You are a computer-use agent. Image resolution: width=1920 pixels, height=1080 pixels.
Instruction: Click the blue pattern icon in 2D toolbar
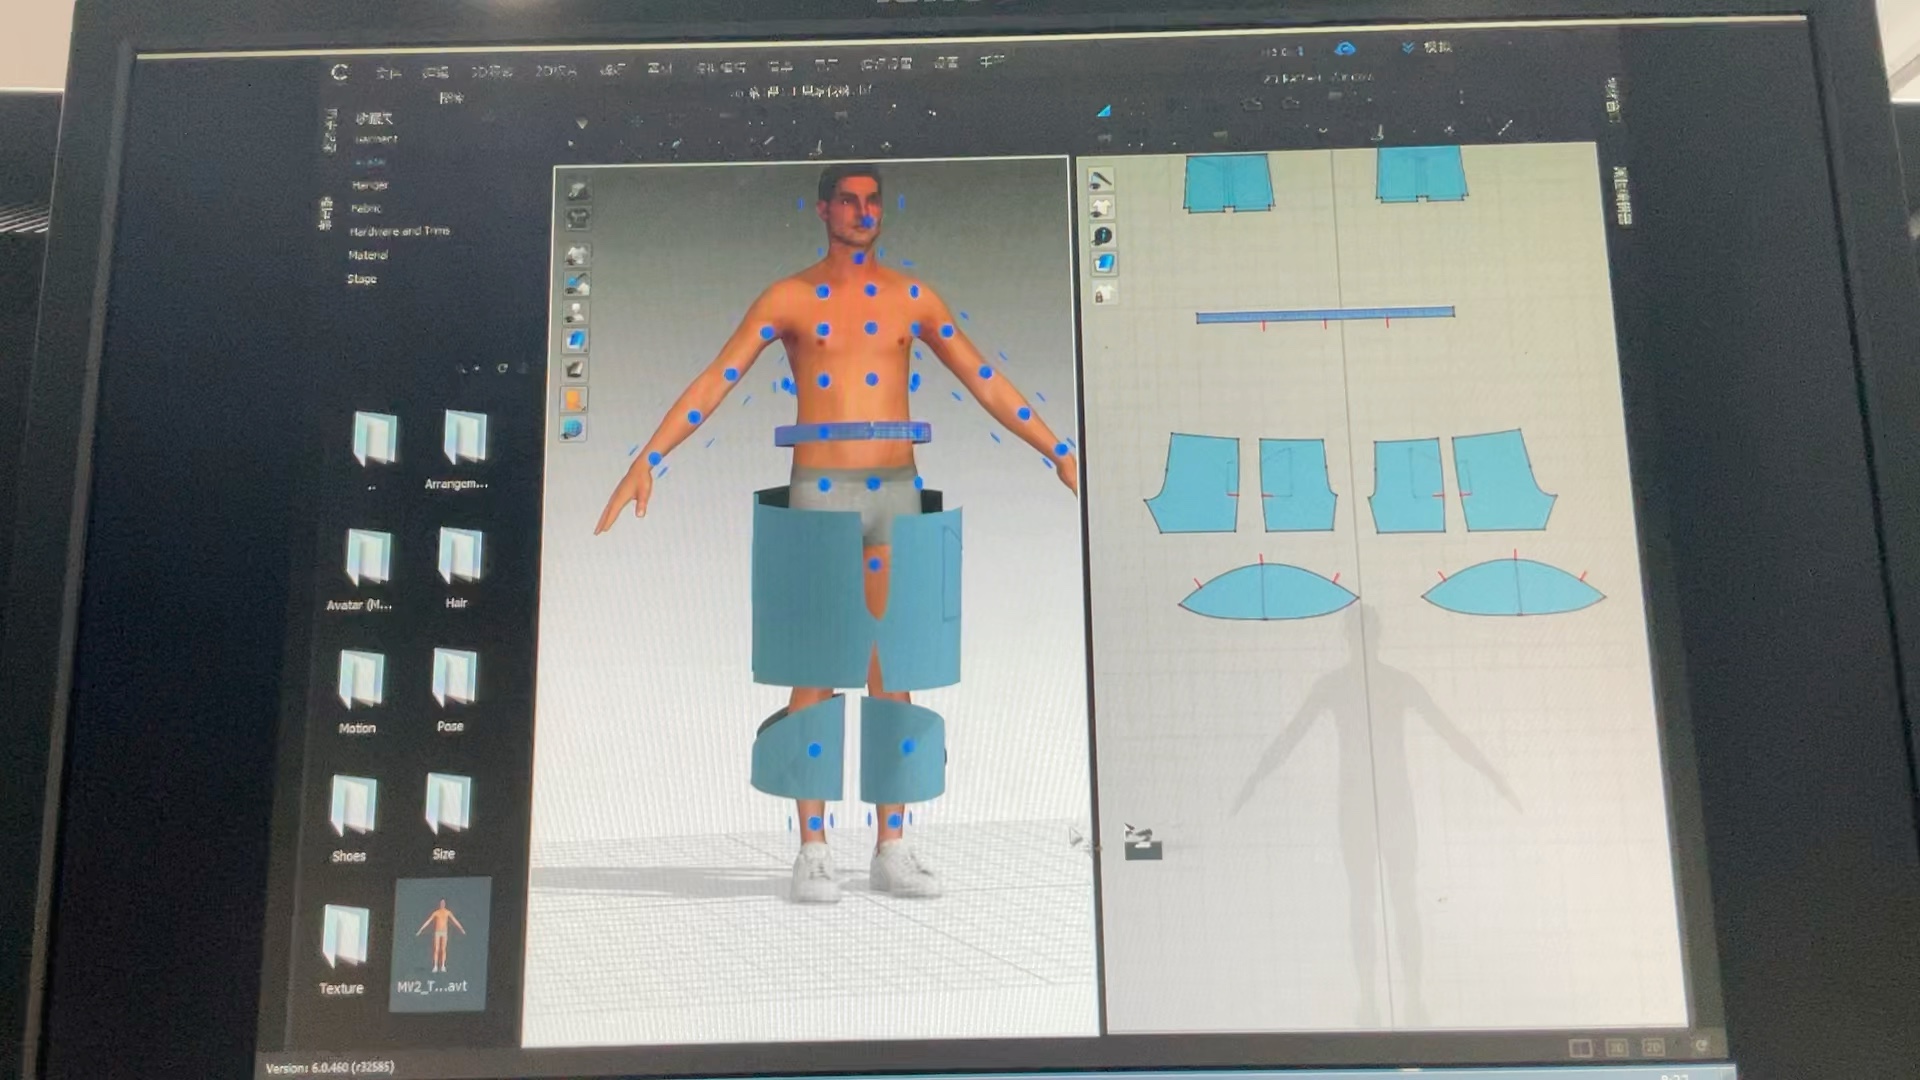point(1103,264)
